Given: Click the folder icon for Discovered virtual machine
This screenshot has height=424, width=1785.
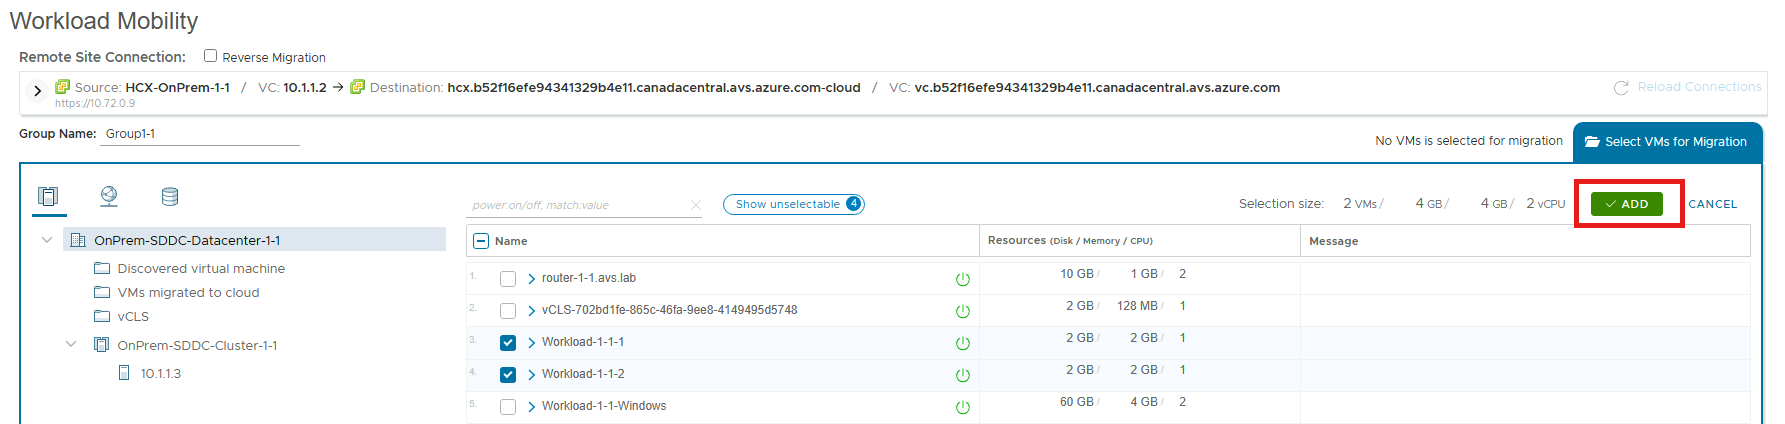Looking at the screenshot, I should pyautogui.click(x=102, y=268).
